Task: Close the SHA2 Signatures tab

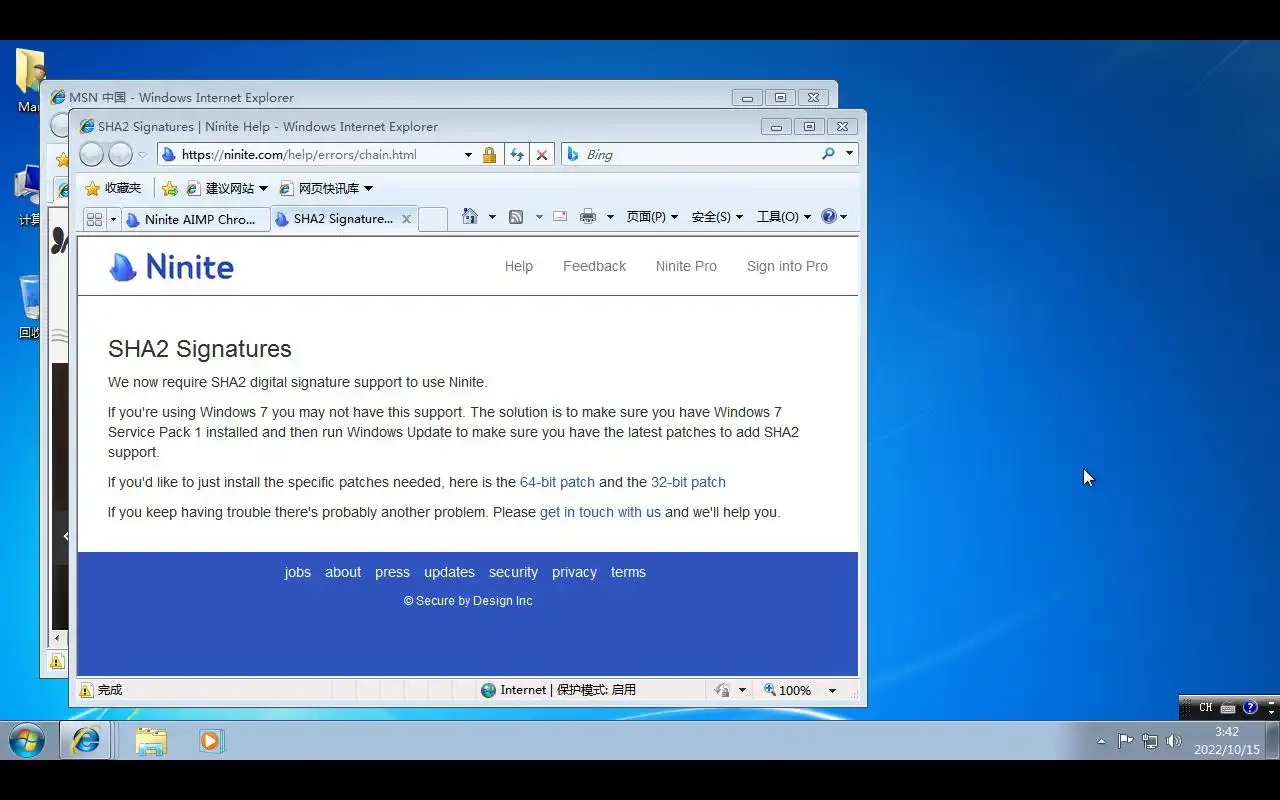Action: click(406, 219)
